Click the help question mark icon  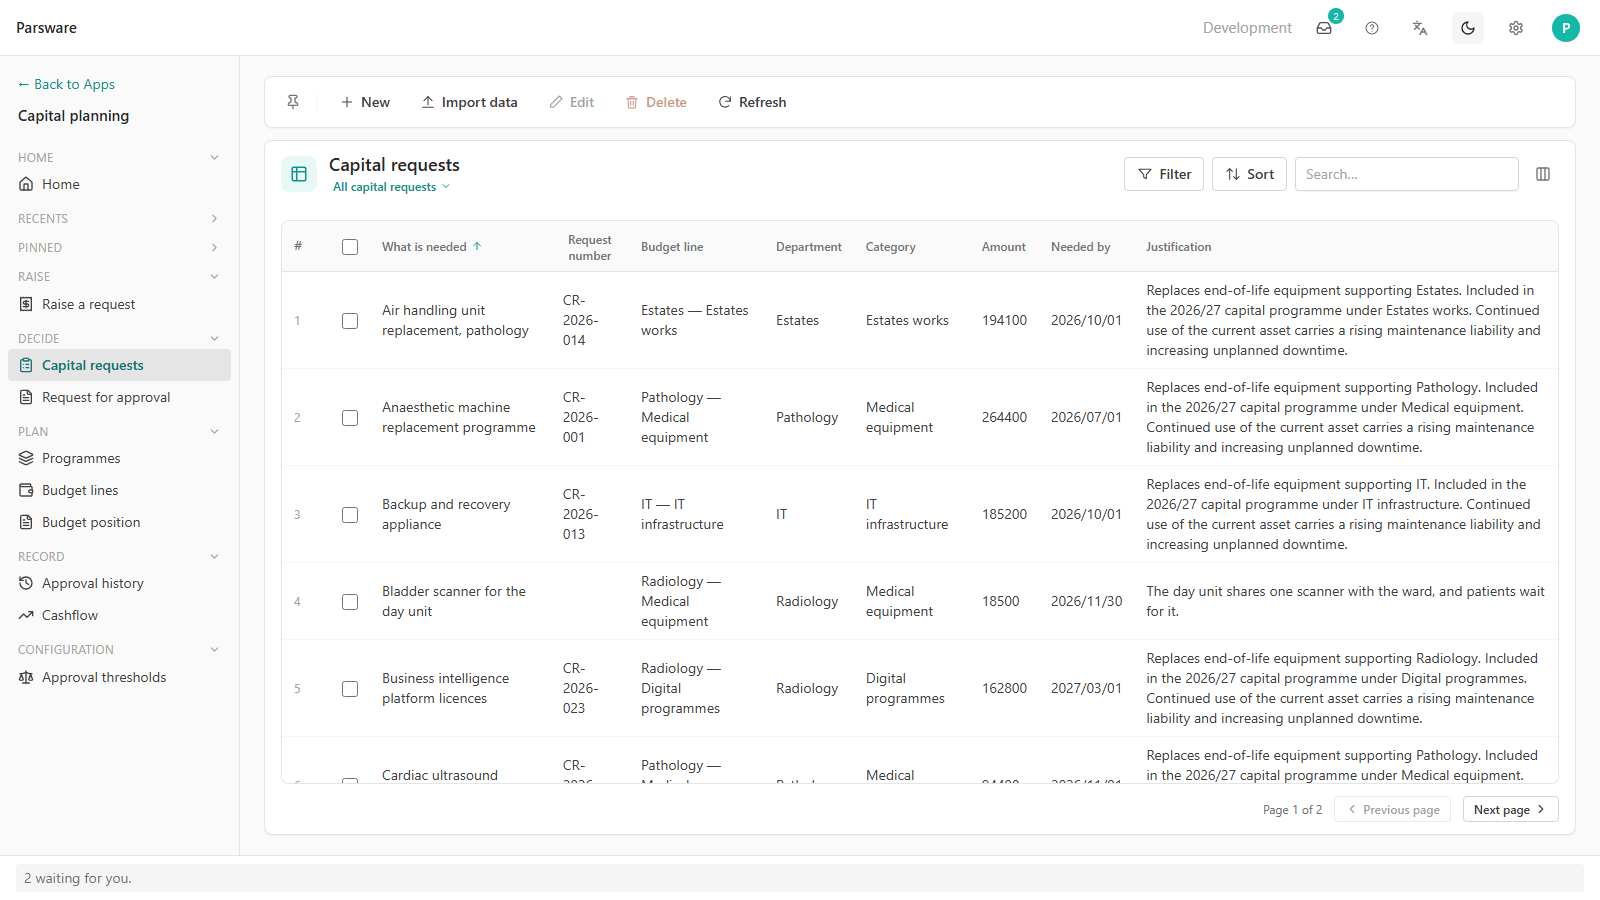point(1372,28)
